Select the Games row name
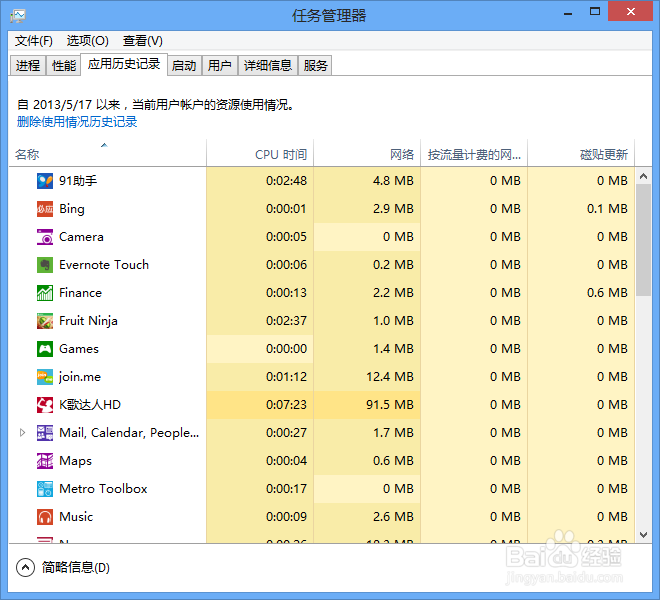Image resolution: width=660 pixels, height=600 pixels. coord(79,349)
